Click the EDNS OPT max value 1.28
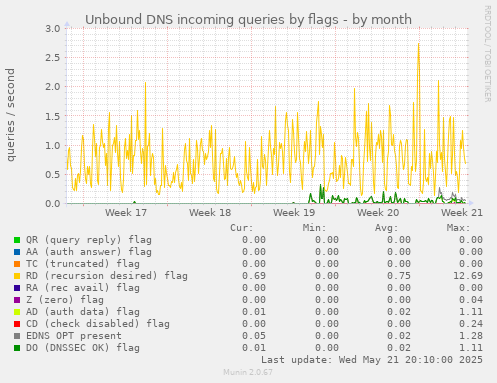Screen dimensions: 497x383 tap(471, 336)
